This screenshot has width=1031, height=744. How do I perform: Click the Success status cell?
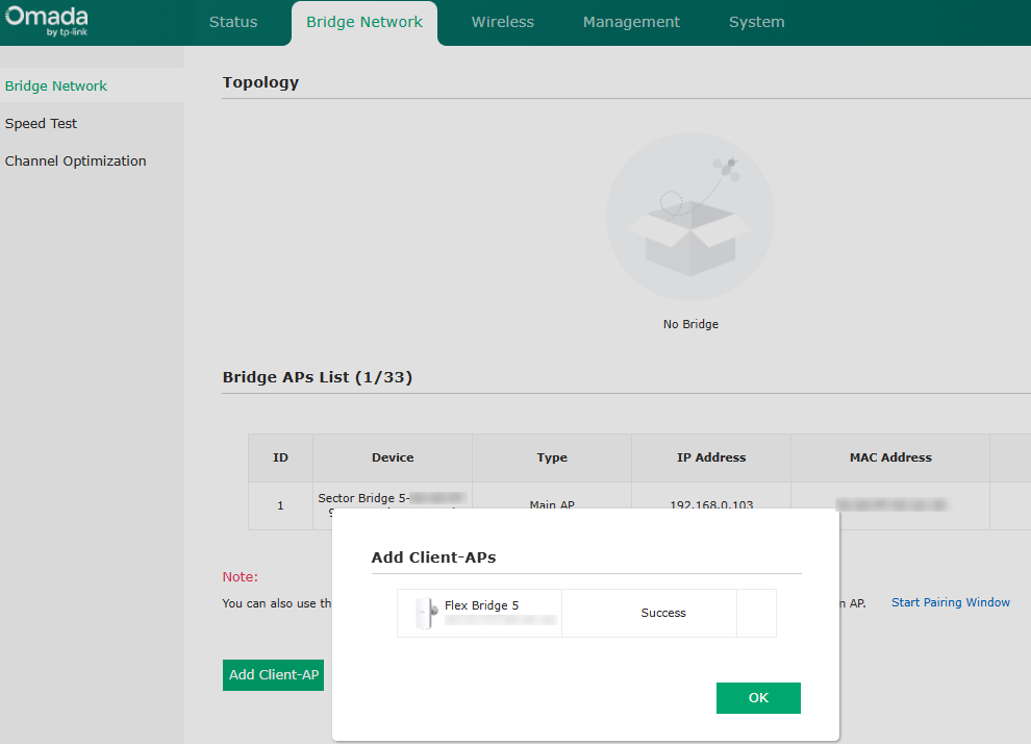pyautogui.click(x=649, y=613)
